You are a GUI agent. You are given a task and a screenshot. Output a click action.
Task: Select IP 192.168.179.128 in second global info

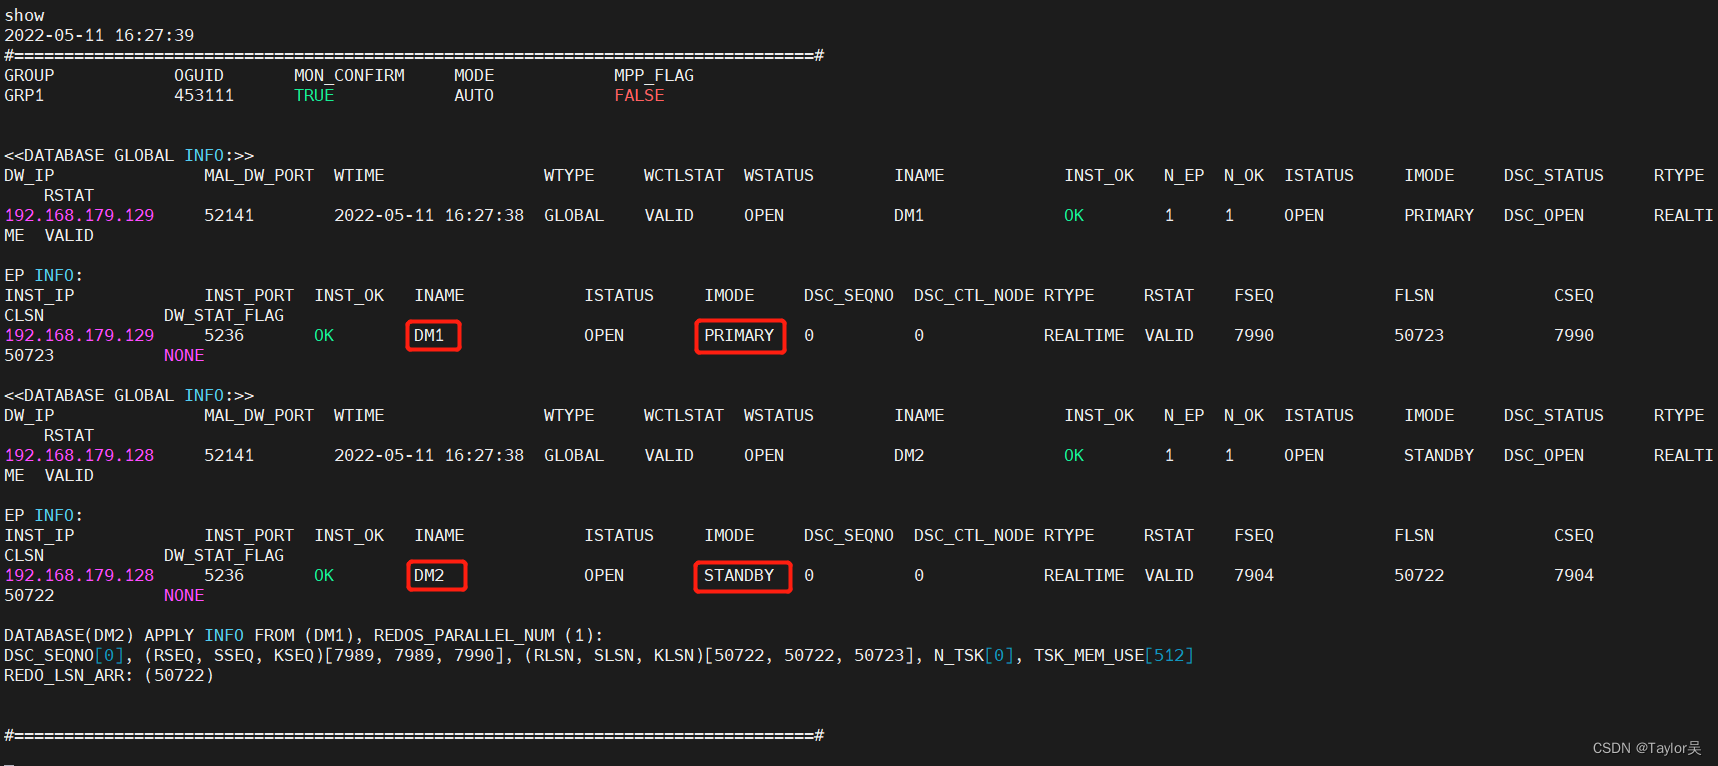(x=79, y=456)
